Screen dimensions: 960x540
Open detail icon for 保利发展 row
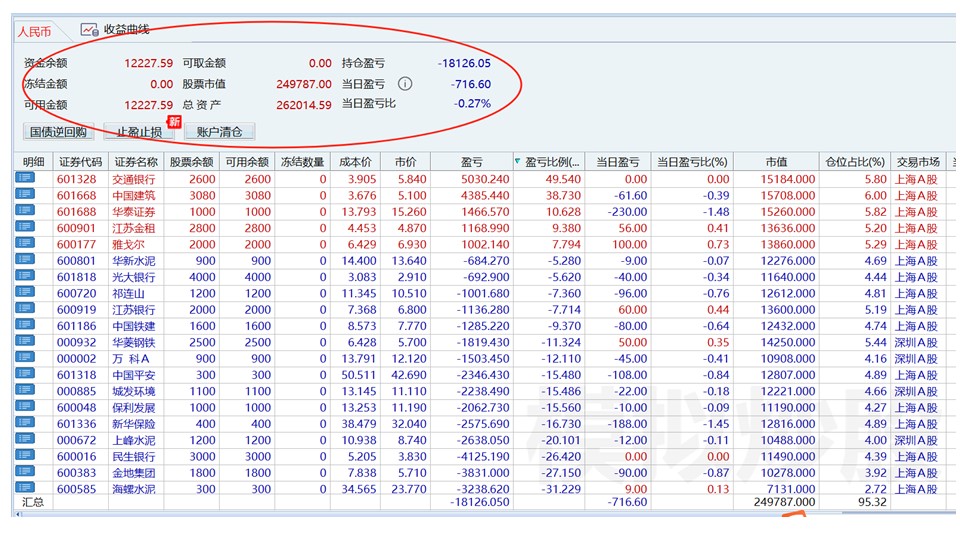coord(25,407)
